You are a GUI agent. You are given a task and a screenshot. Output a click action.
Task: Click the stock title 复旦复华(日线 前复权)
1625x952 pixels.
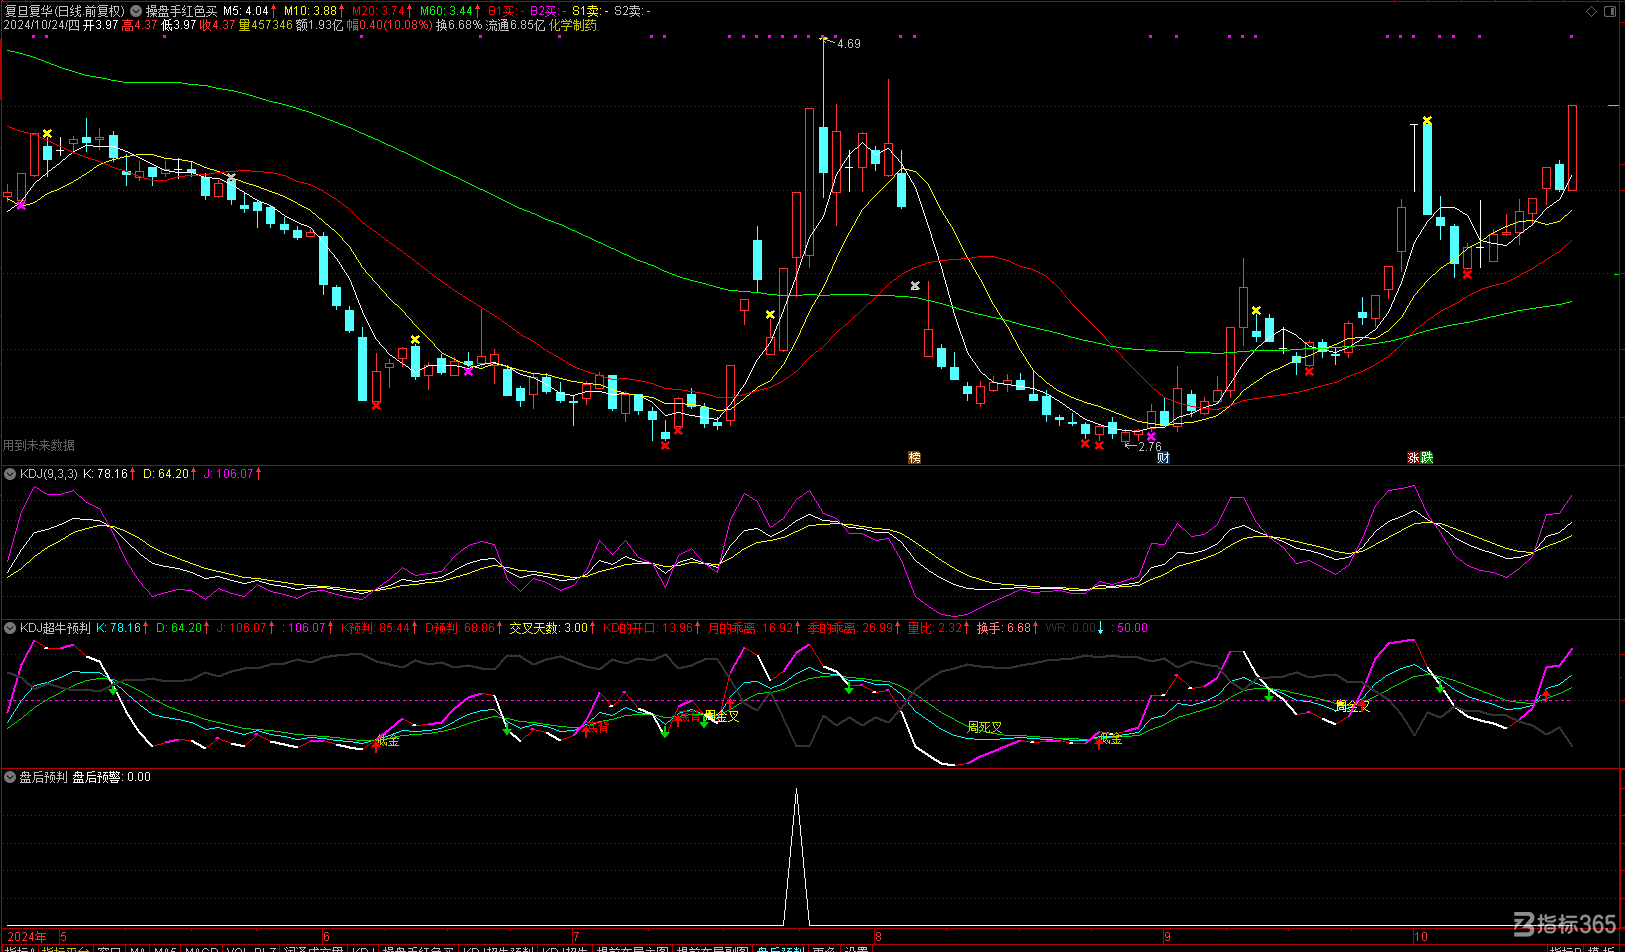(x=65, y=11)
